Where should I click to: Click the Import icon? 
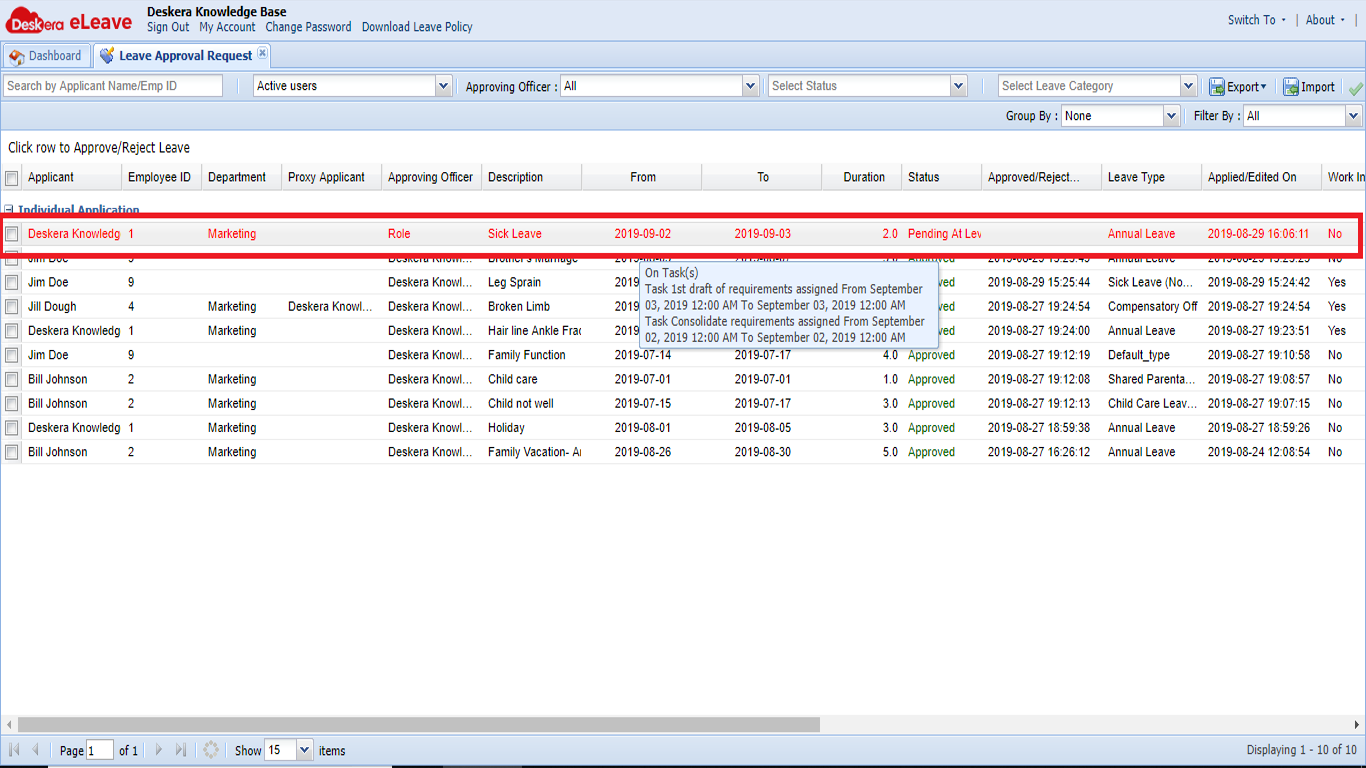pyautogui.click(x=1309, y=86)
